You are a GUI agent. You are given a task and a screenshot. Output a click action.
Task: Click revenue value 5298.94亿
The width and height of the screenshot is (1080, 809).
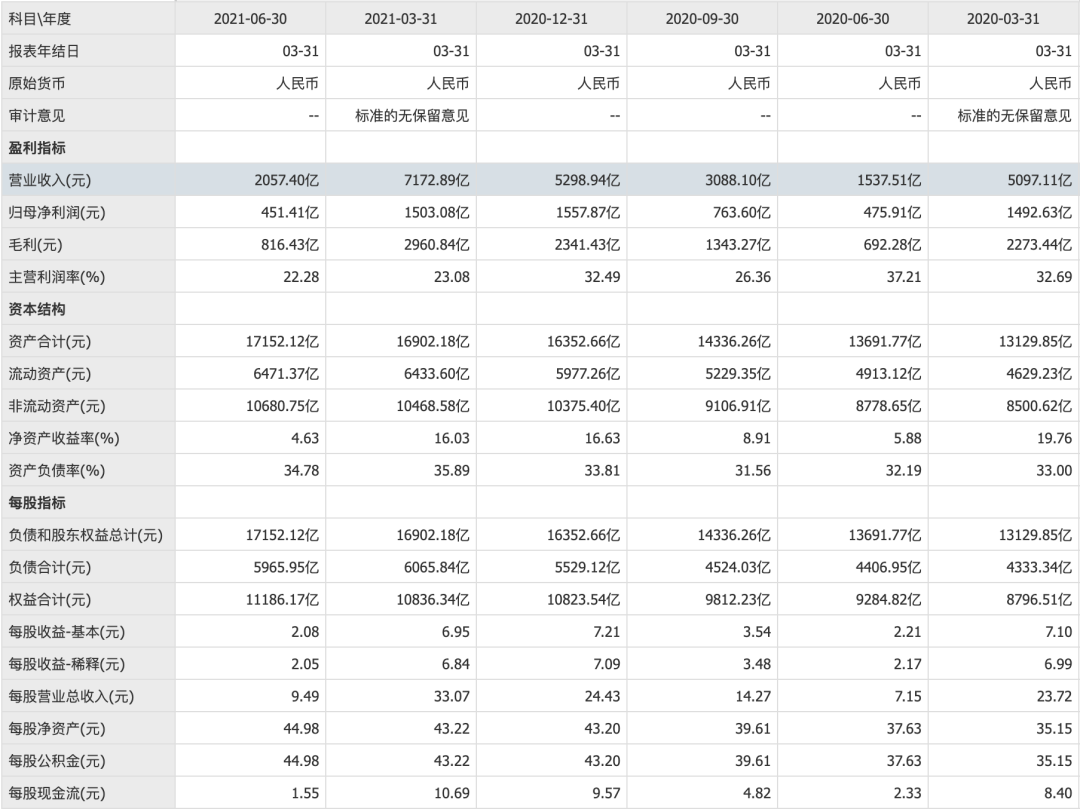coord(588,180)
